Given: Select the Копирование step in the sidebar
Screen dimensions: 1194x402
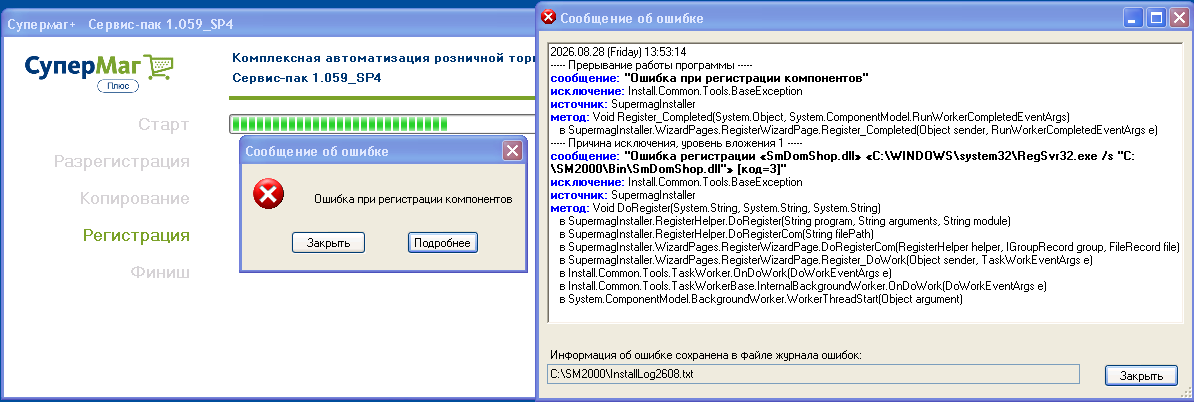Looking at the screenshot, I should [135, 199].
